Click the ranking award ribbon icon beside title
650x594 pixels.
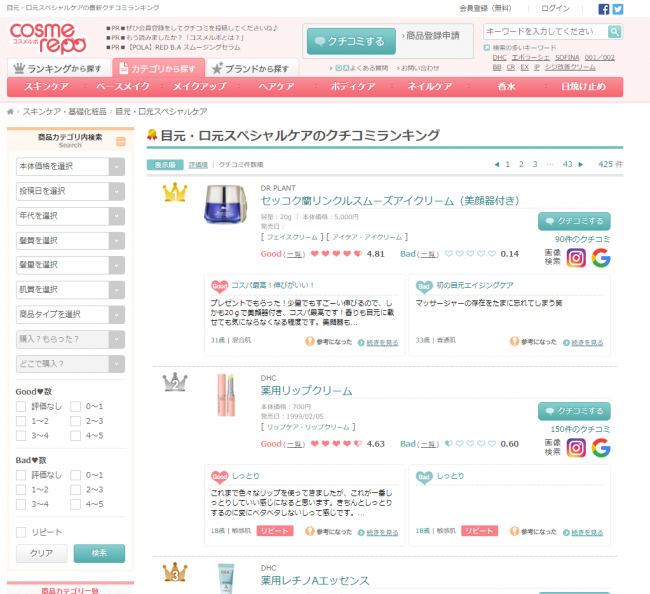pyautogui.click(x=152, y=135)
